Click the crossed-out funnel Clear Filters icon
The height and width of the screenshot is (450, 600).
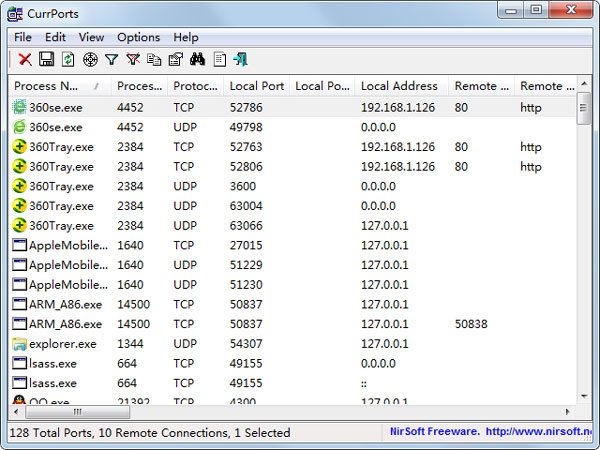click(x=133, y=59)
